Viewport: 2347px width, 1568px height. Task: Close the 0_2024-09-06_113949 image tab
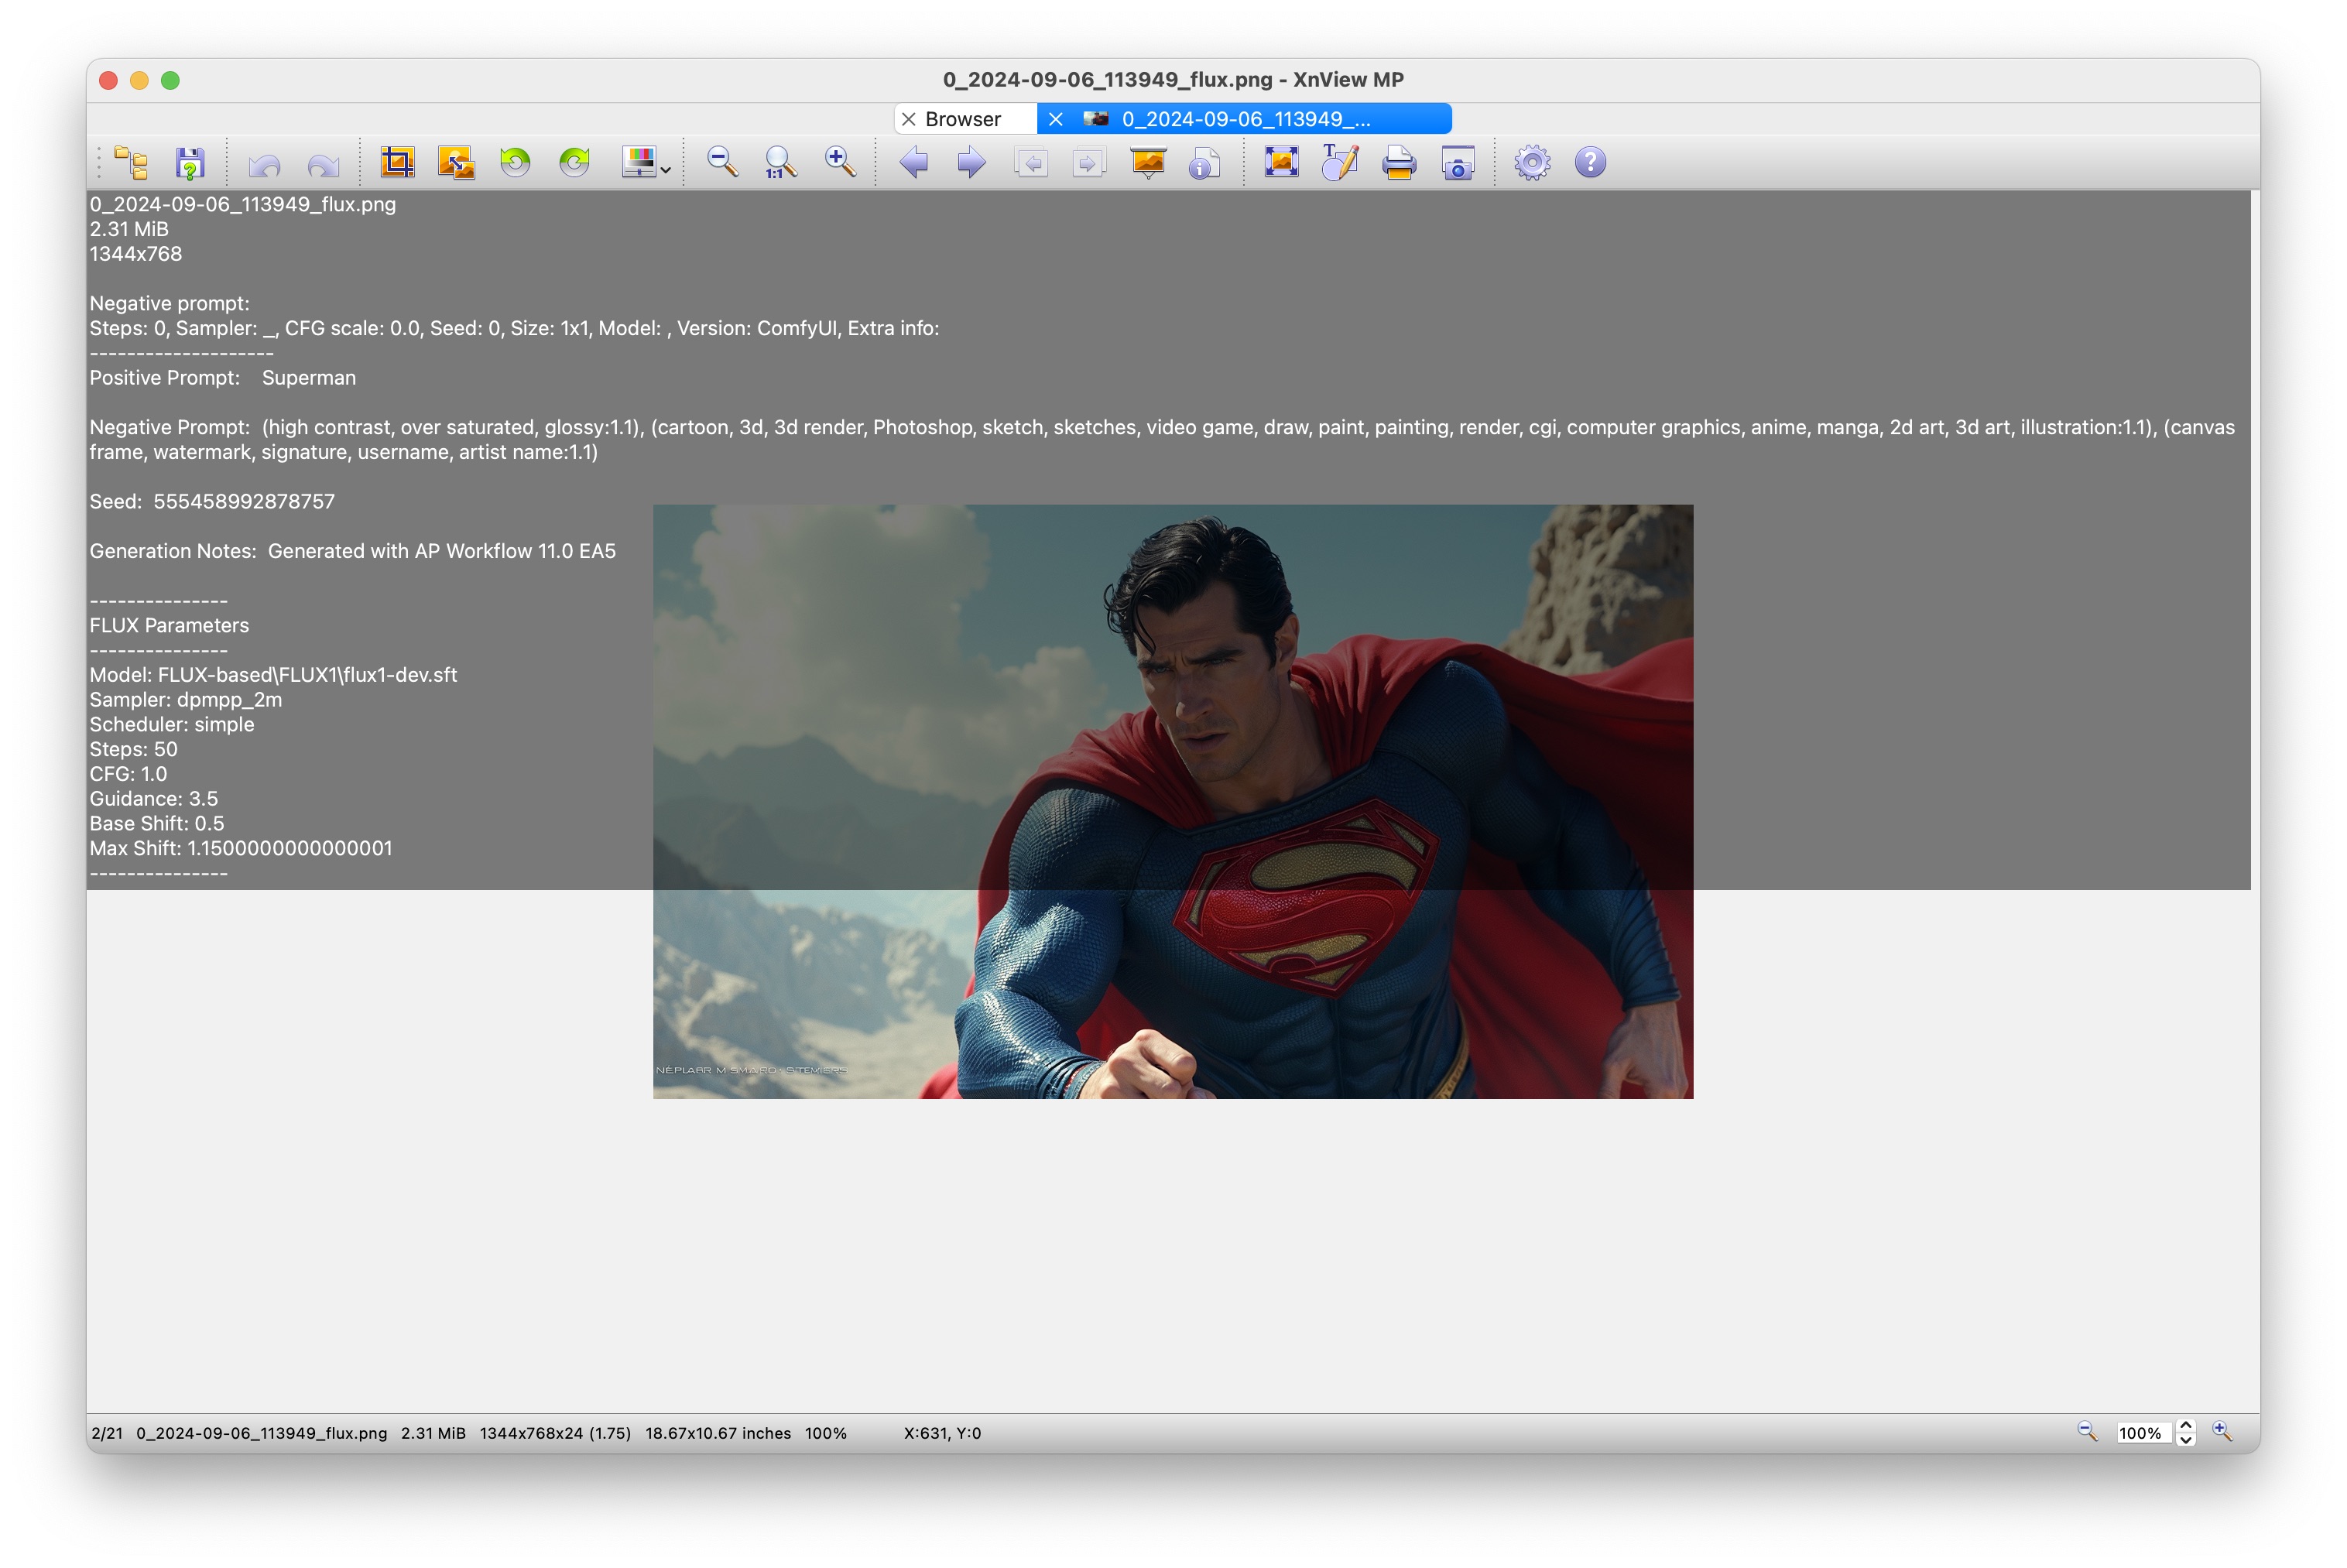pyautogui.click(x=1055, y=119)
